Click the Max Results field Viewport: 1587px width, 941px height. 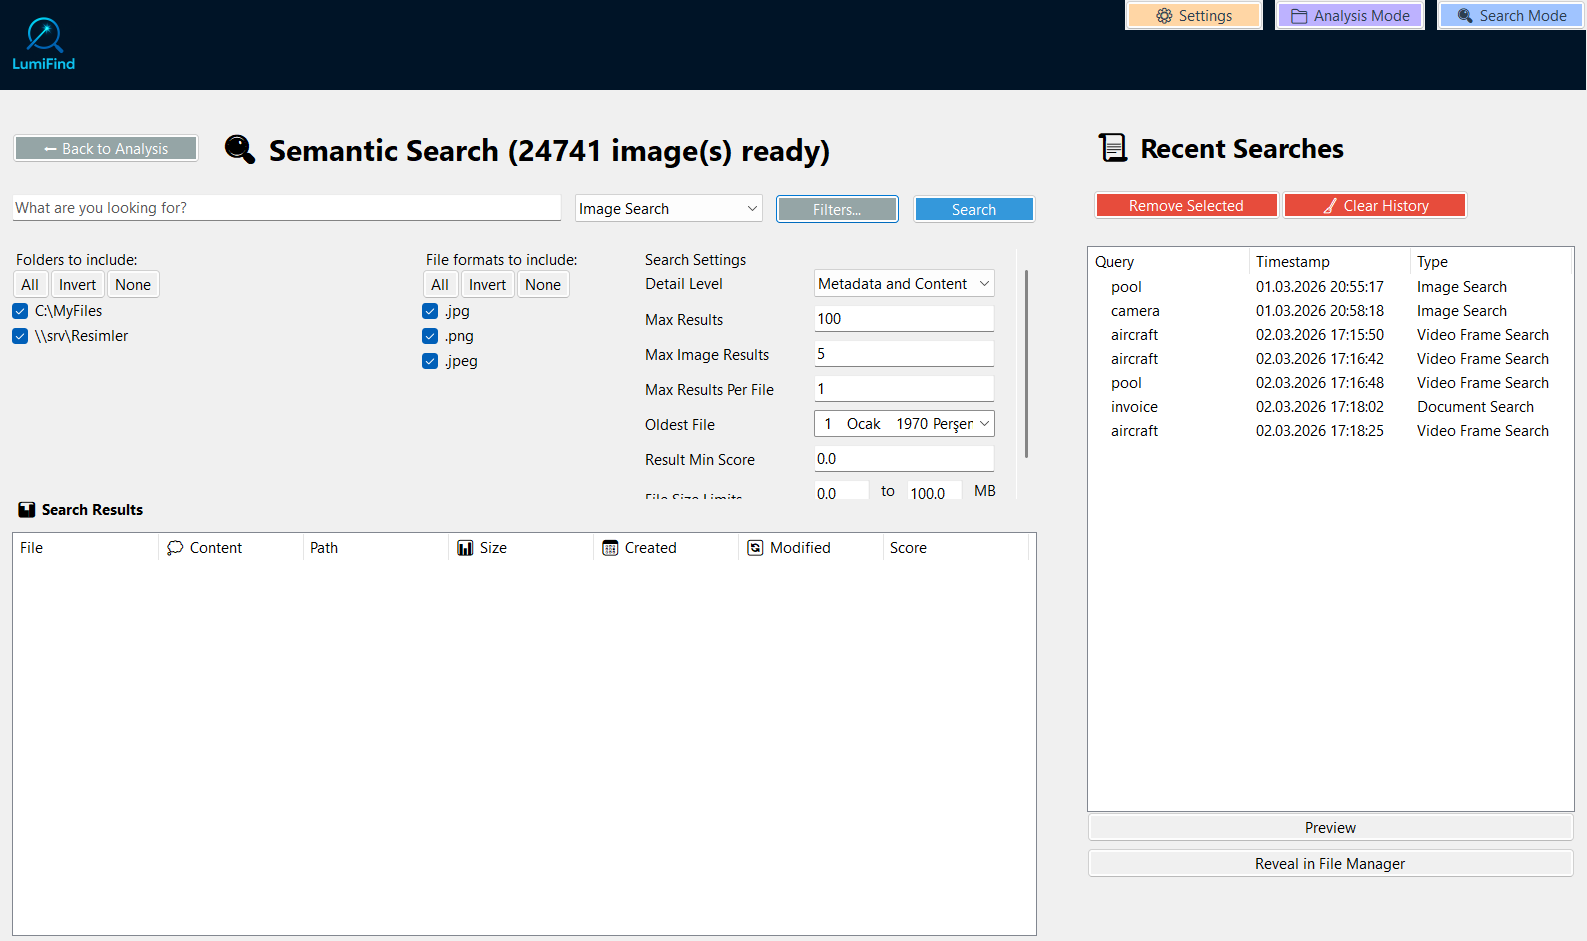[x=904, y=319]
